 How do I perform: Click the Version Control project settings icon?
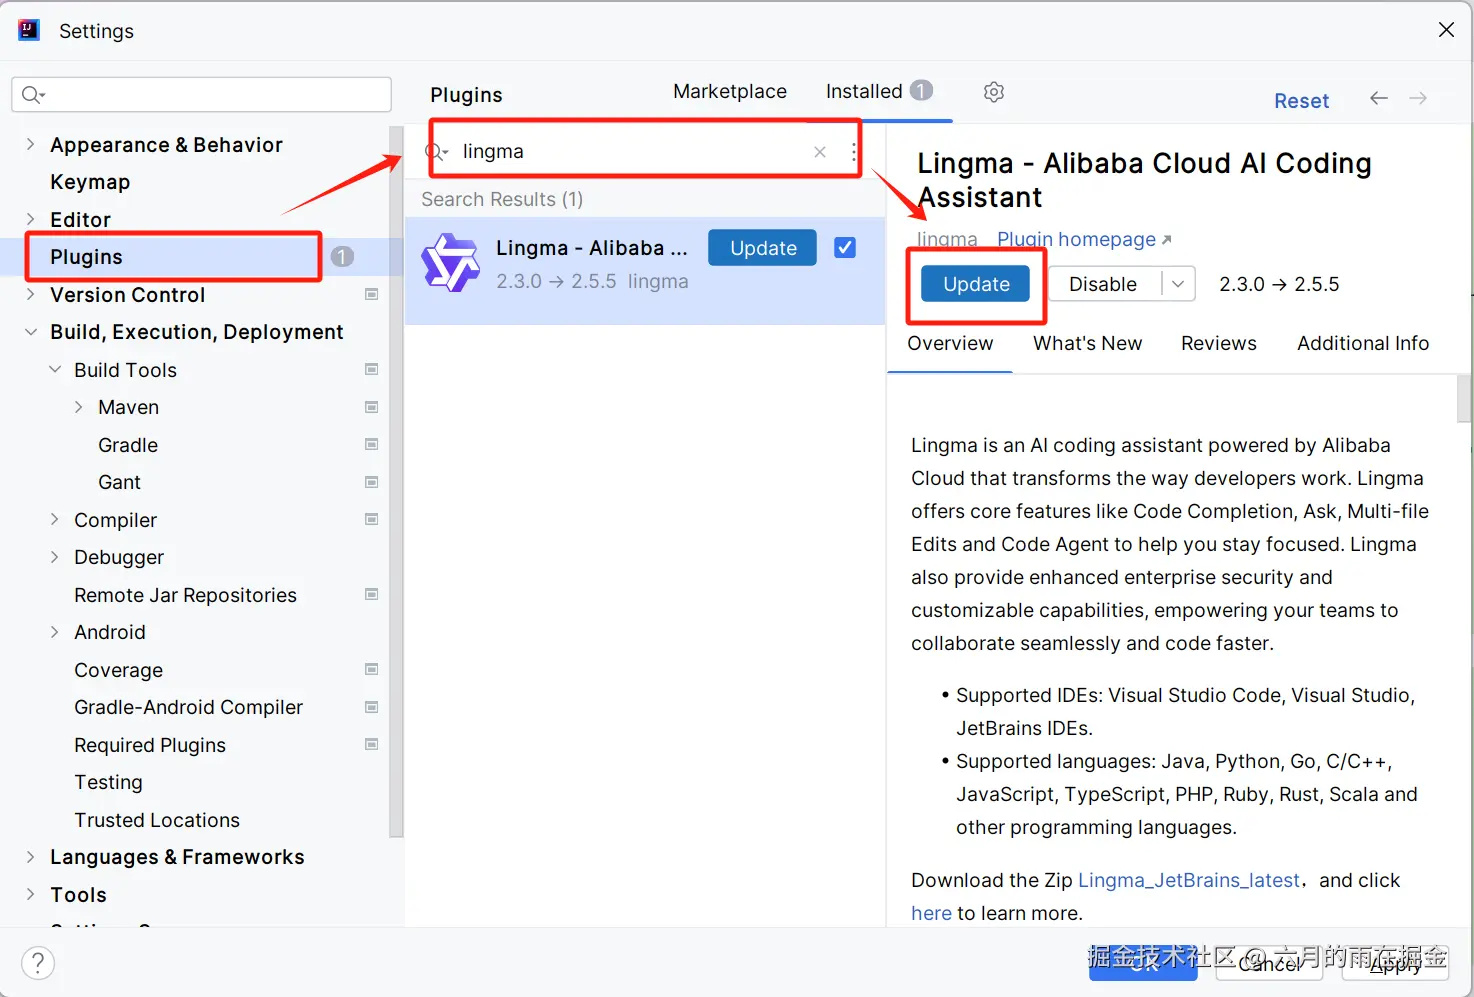point(372,295)
